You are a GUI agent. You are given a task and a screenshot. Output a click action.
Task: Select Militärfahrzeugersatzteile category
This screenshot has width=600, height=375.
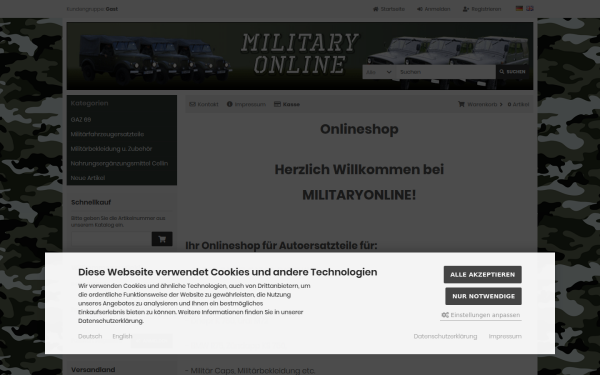click(107, 134)
